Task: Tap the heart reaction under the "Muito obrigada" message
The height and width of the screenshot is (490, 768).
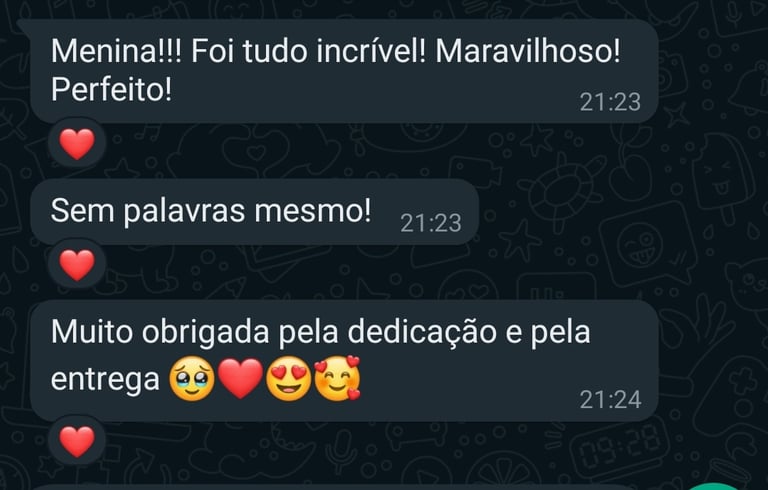Action: coord(77,441)
